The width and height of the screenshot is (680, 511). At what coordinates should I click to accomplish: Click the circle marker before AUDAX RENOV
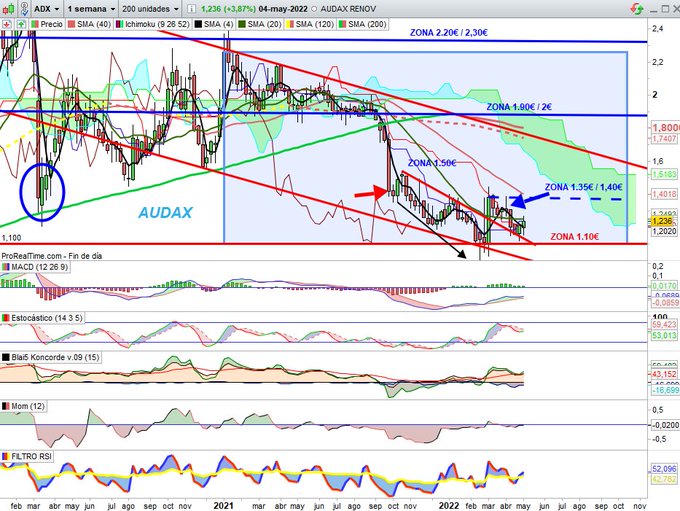[314, 9]
